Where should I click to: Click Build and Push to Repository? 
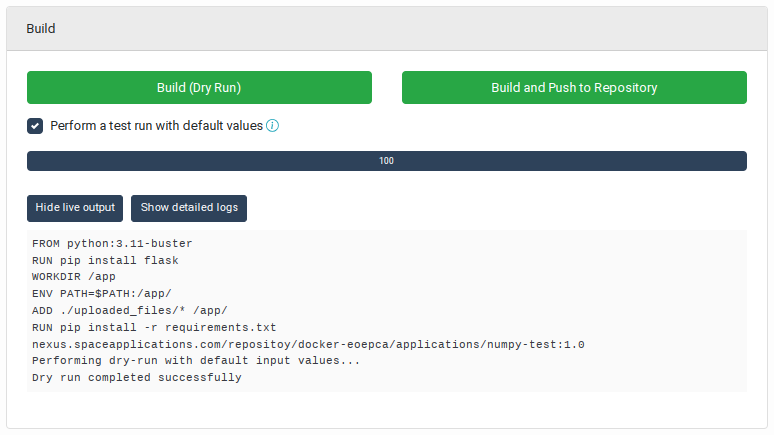(574, 87)
